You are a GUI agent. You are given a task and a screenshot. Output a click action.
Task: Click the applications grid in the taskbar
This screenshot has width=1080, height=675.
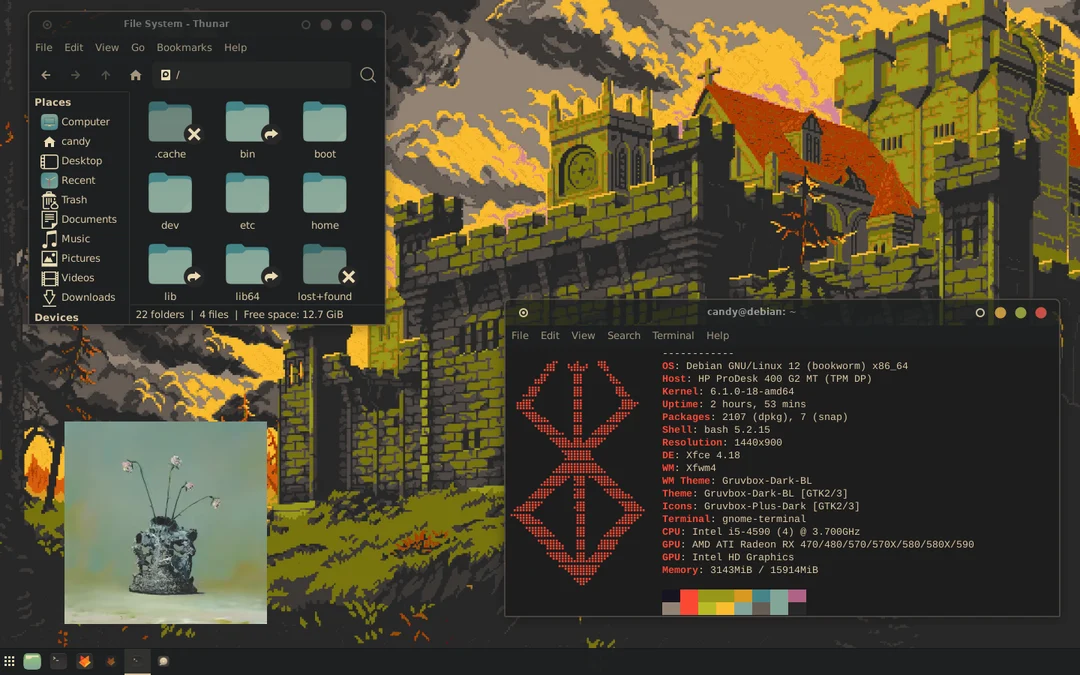pyautogui.click(x=8, y=661)
